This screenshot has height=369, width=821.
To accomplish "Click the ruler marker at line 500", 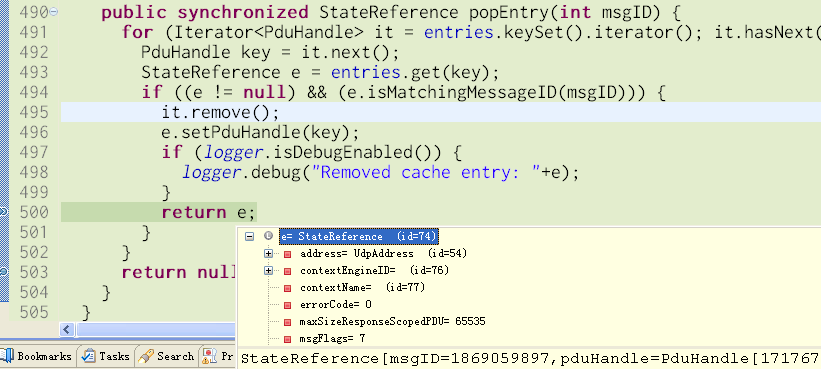I will pyautogui.click(x=3, y=211).
